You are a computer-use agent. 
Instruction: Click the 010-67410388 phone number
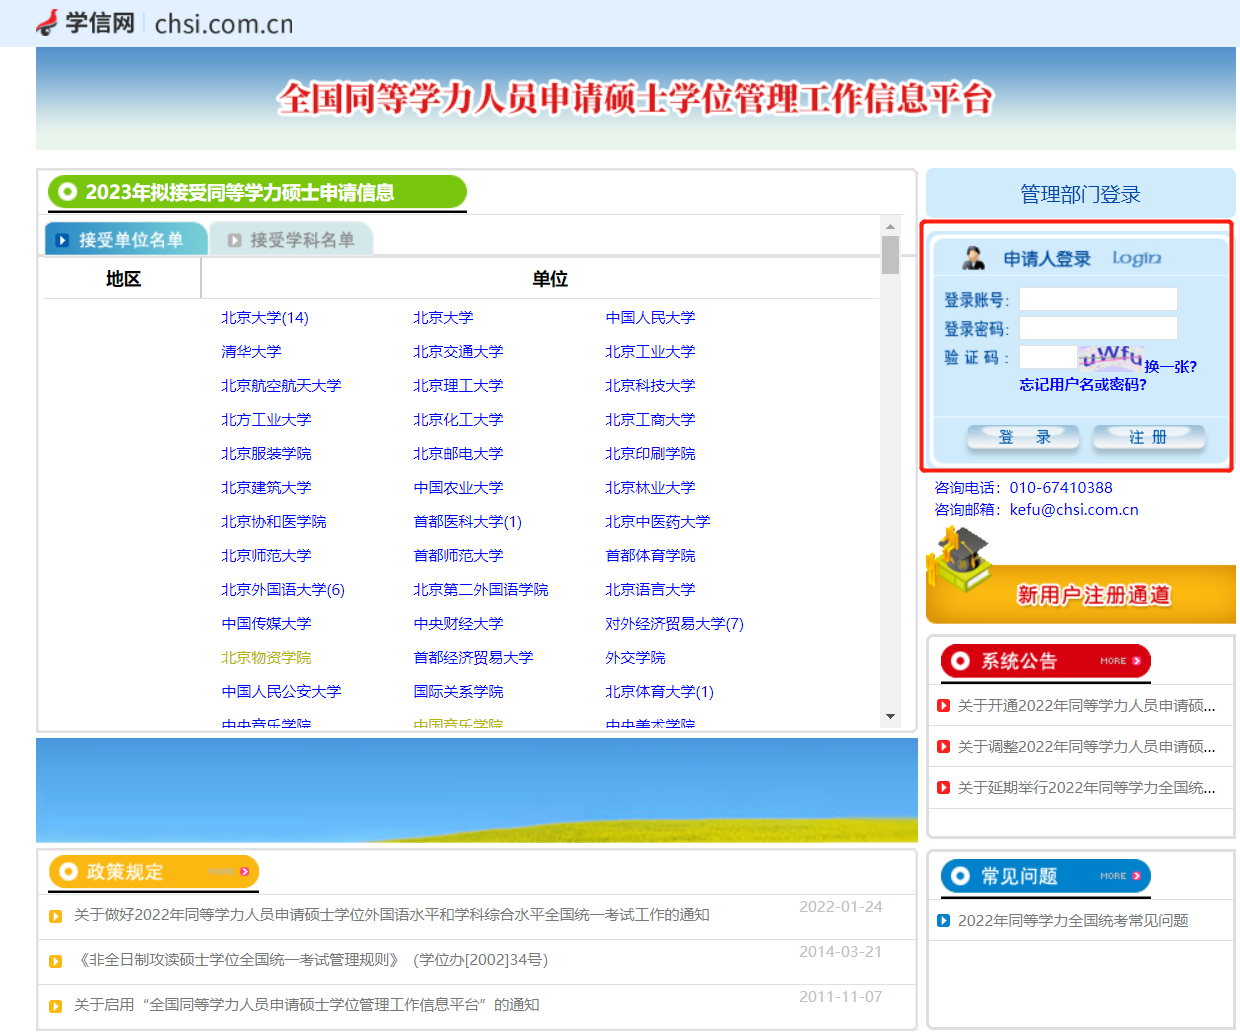1061,488
